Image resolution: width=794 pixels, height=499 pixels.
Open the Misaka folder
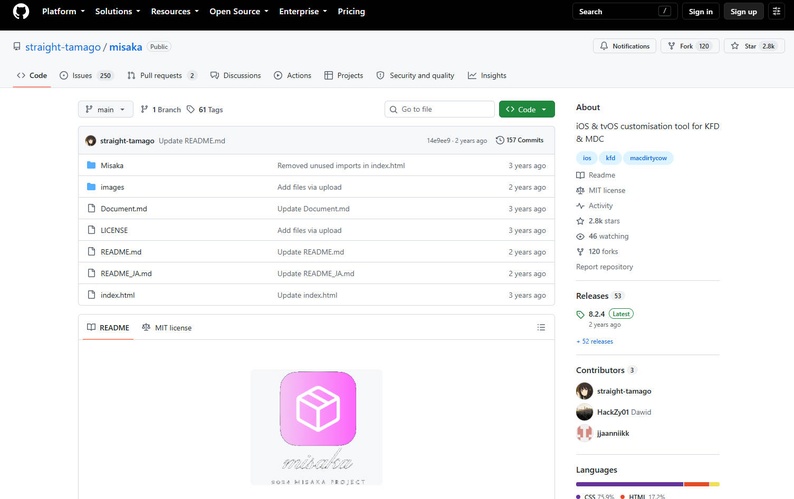pos(112,166)
